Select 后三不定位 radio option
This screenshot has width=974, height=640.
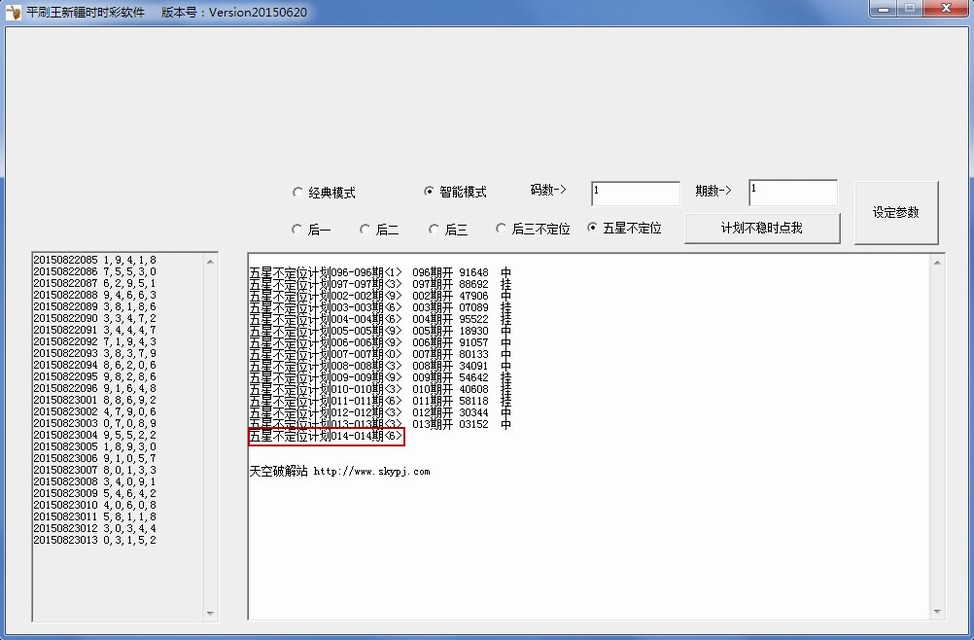click(x=502, y=229)
